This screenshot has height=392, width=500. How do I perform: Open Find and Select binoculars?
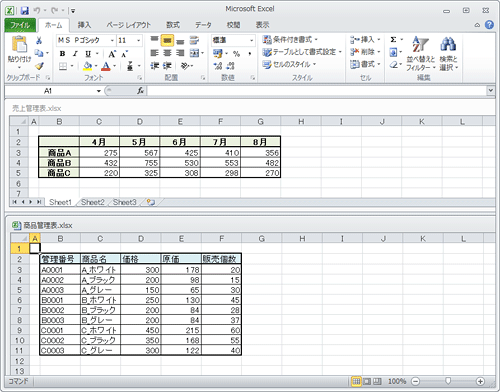(448, 53)
